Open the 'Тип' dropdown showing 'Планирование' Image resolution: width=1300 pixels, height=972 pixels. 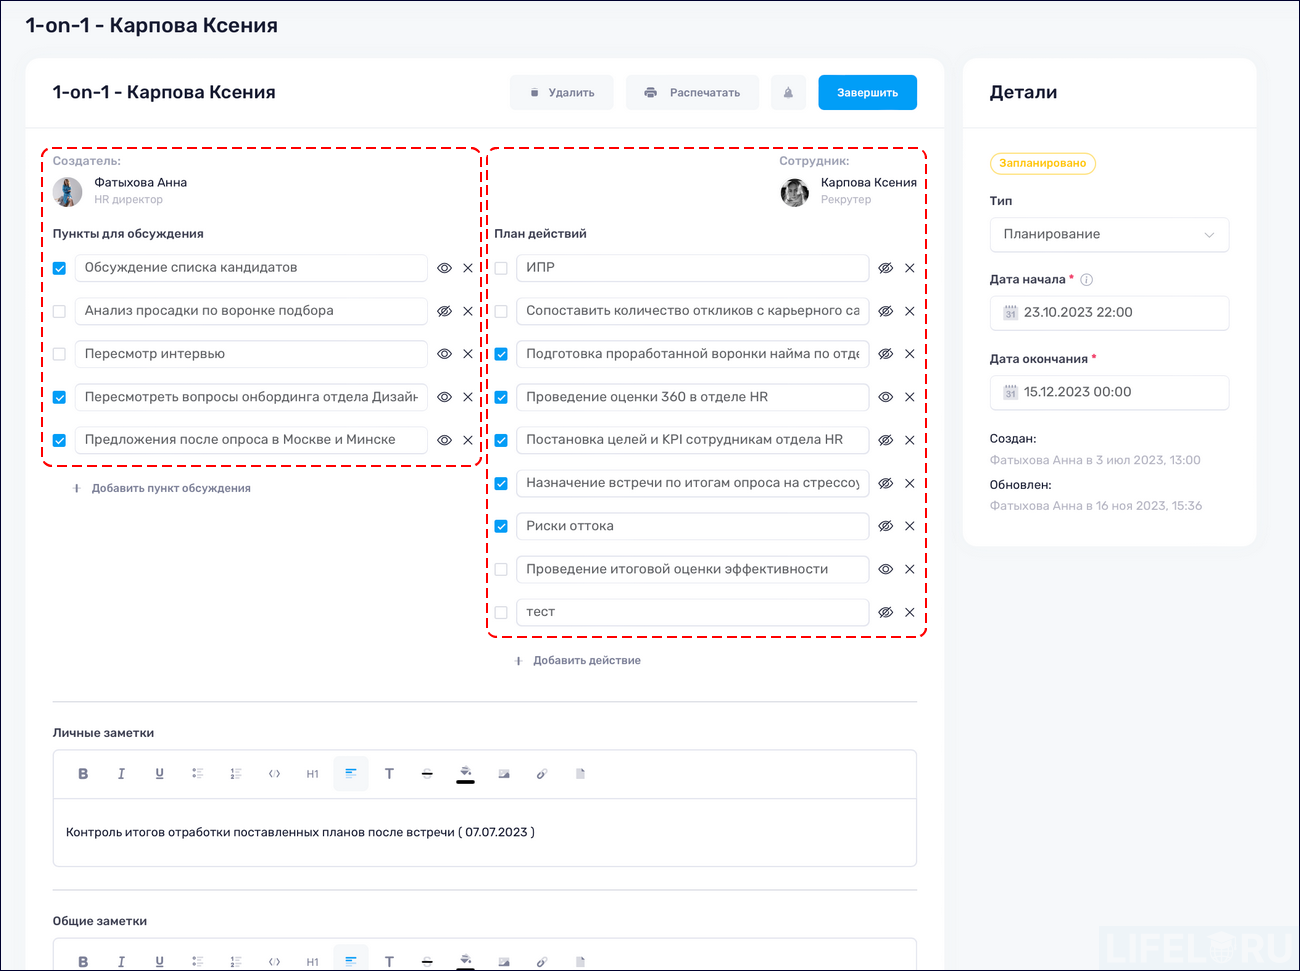tap(1109, 234)
